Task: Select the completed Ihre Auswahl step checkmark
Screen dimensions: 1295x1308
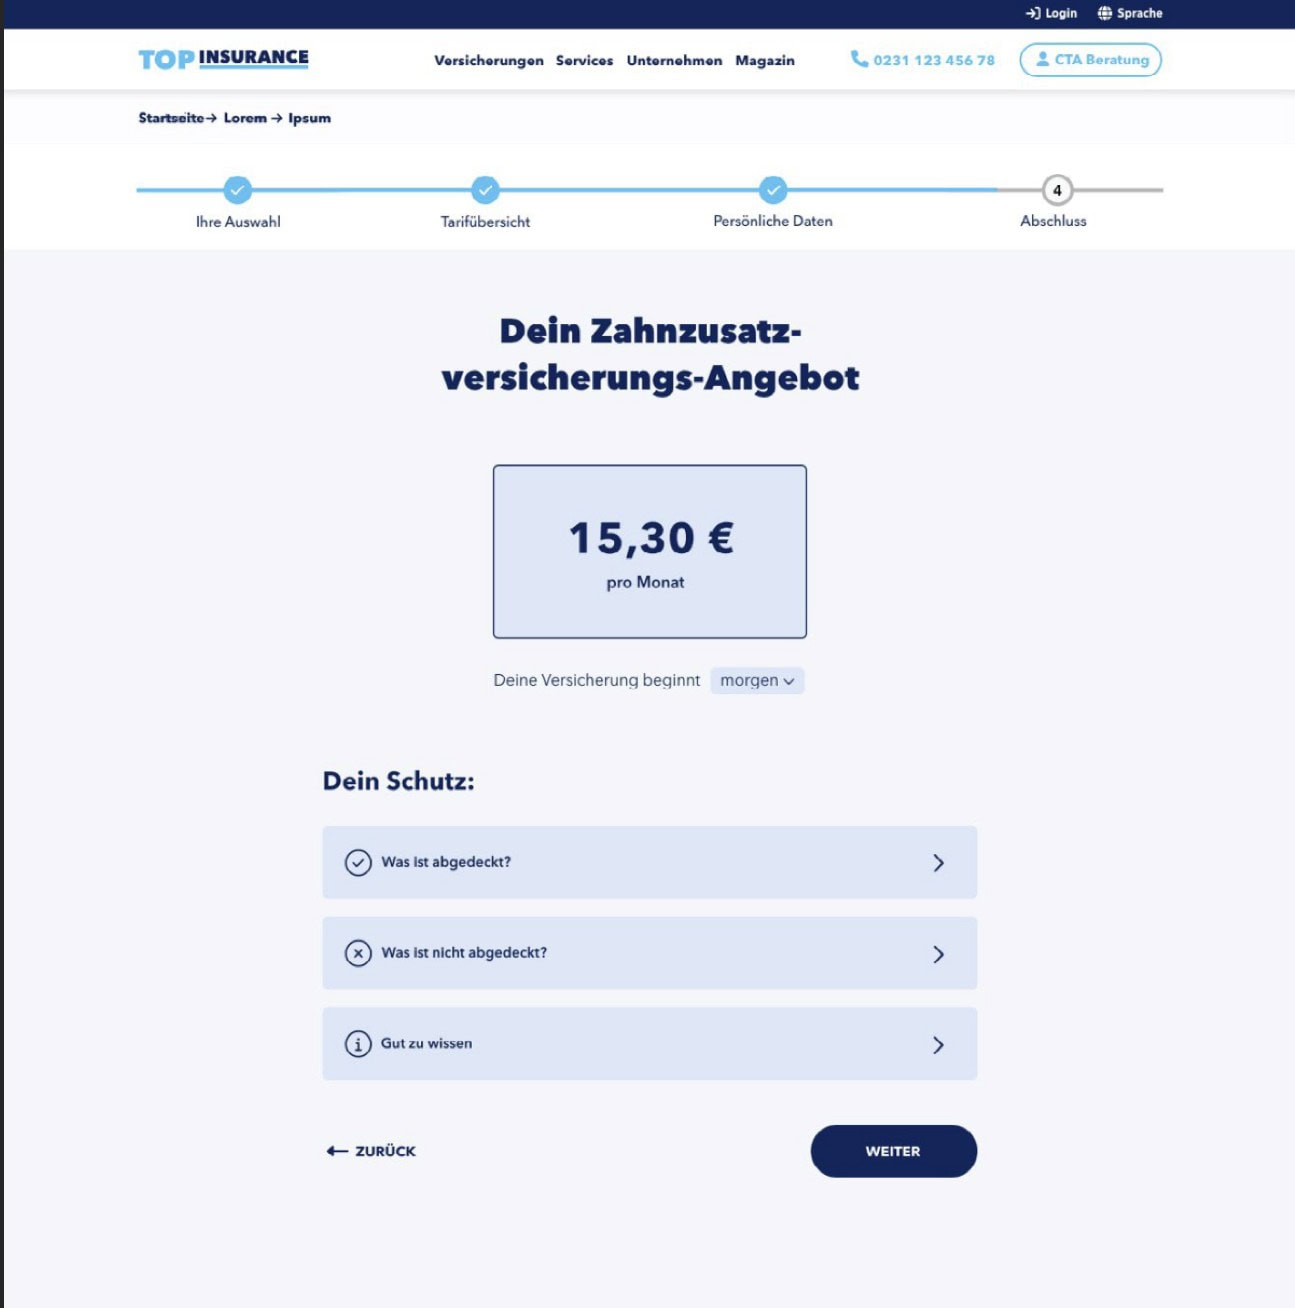Action: pyautogui.click(x=237, y=189)
